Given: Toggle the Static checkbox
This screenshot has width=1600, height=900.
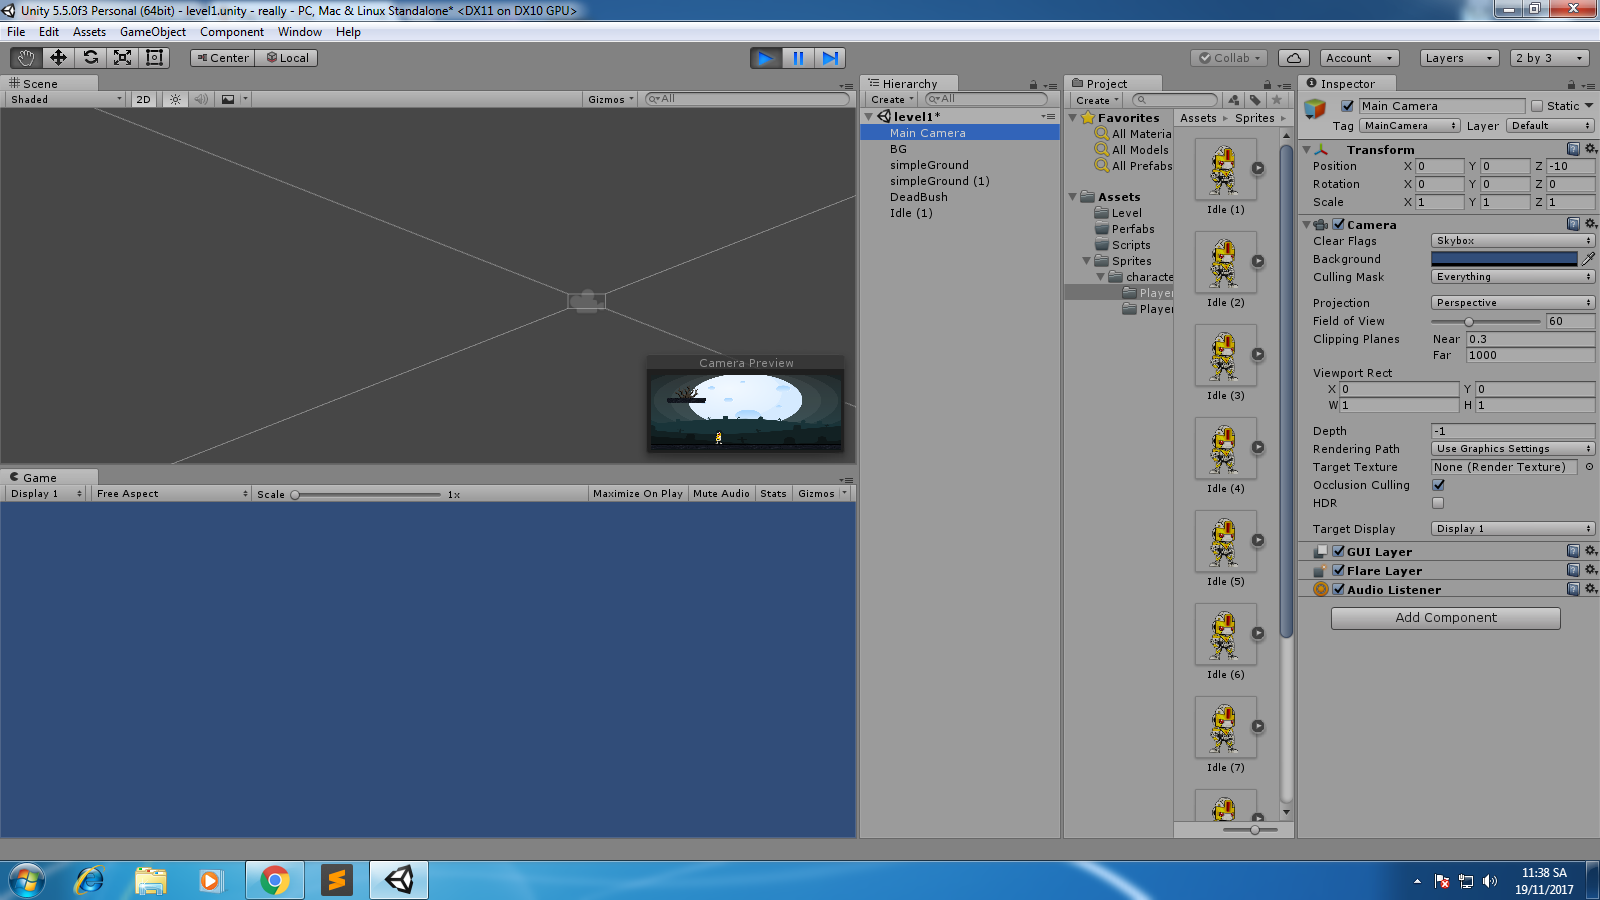Looking at the screenshot, I should pyautogui.click(x=1537, y=106).
